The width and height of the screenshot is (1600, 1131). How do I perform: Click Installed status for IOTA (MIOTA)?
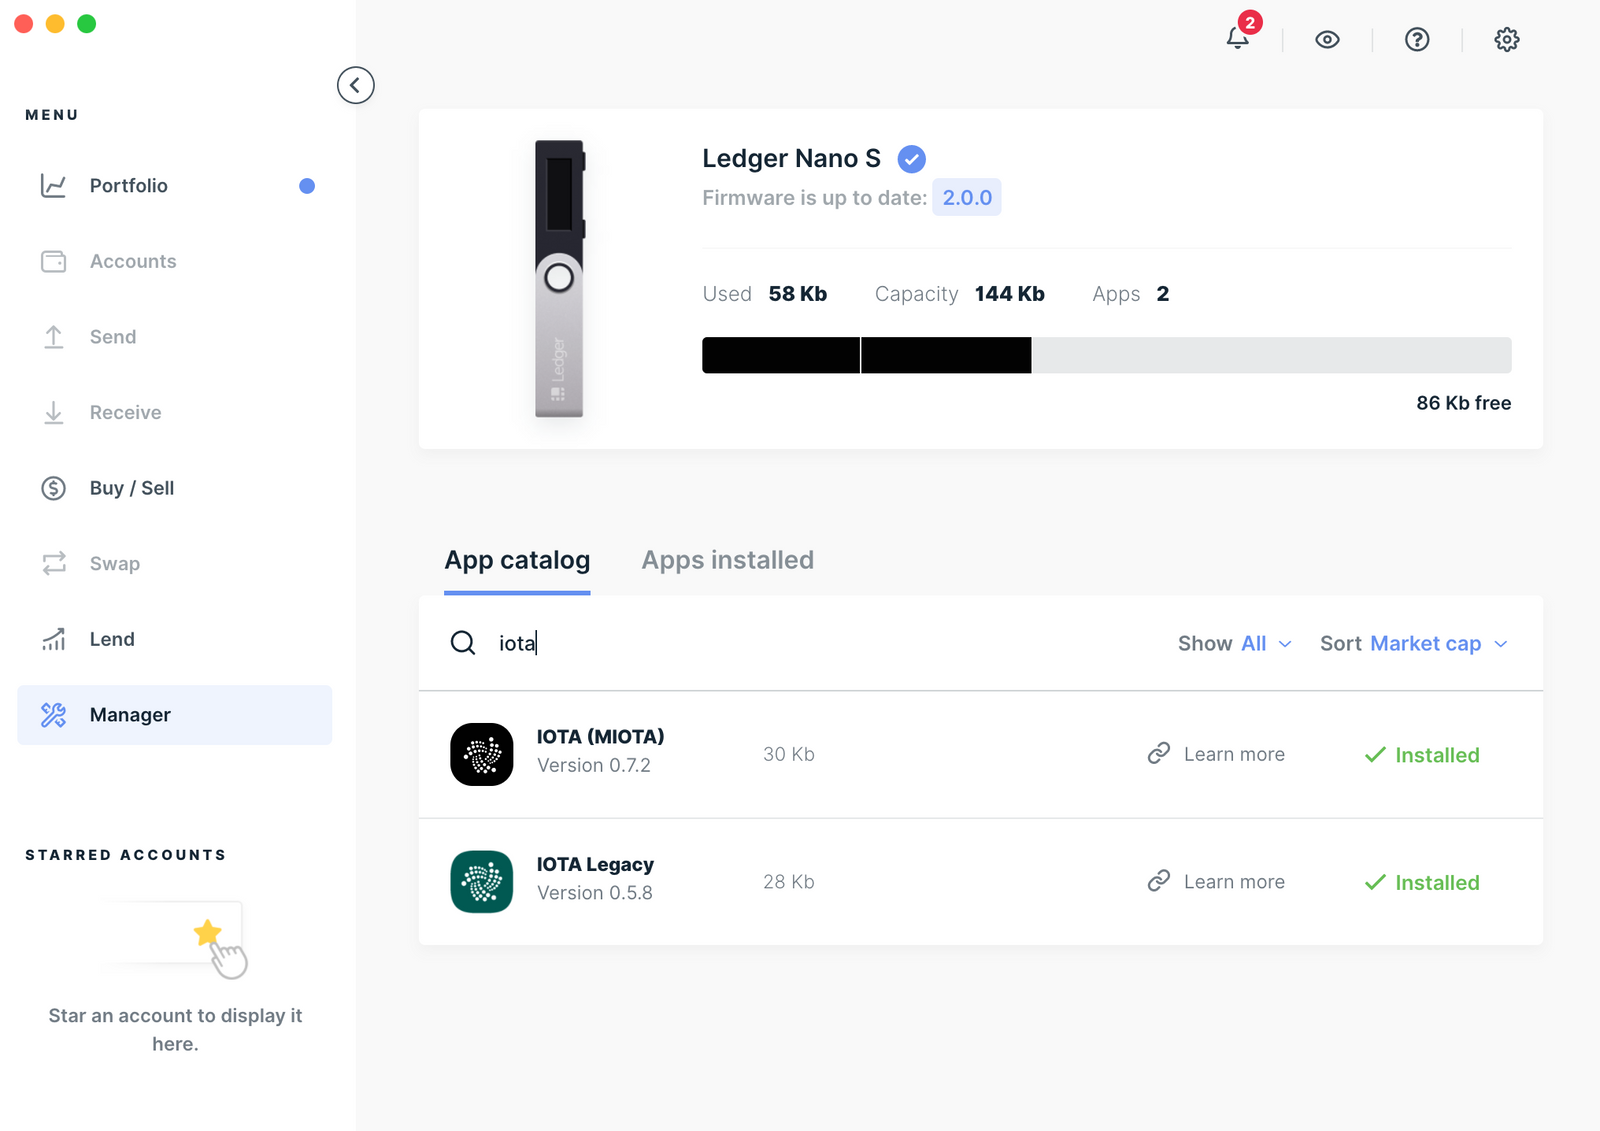tap(1422, 755)
